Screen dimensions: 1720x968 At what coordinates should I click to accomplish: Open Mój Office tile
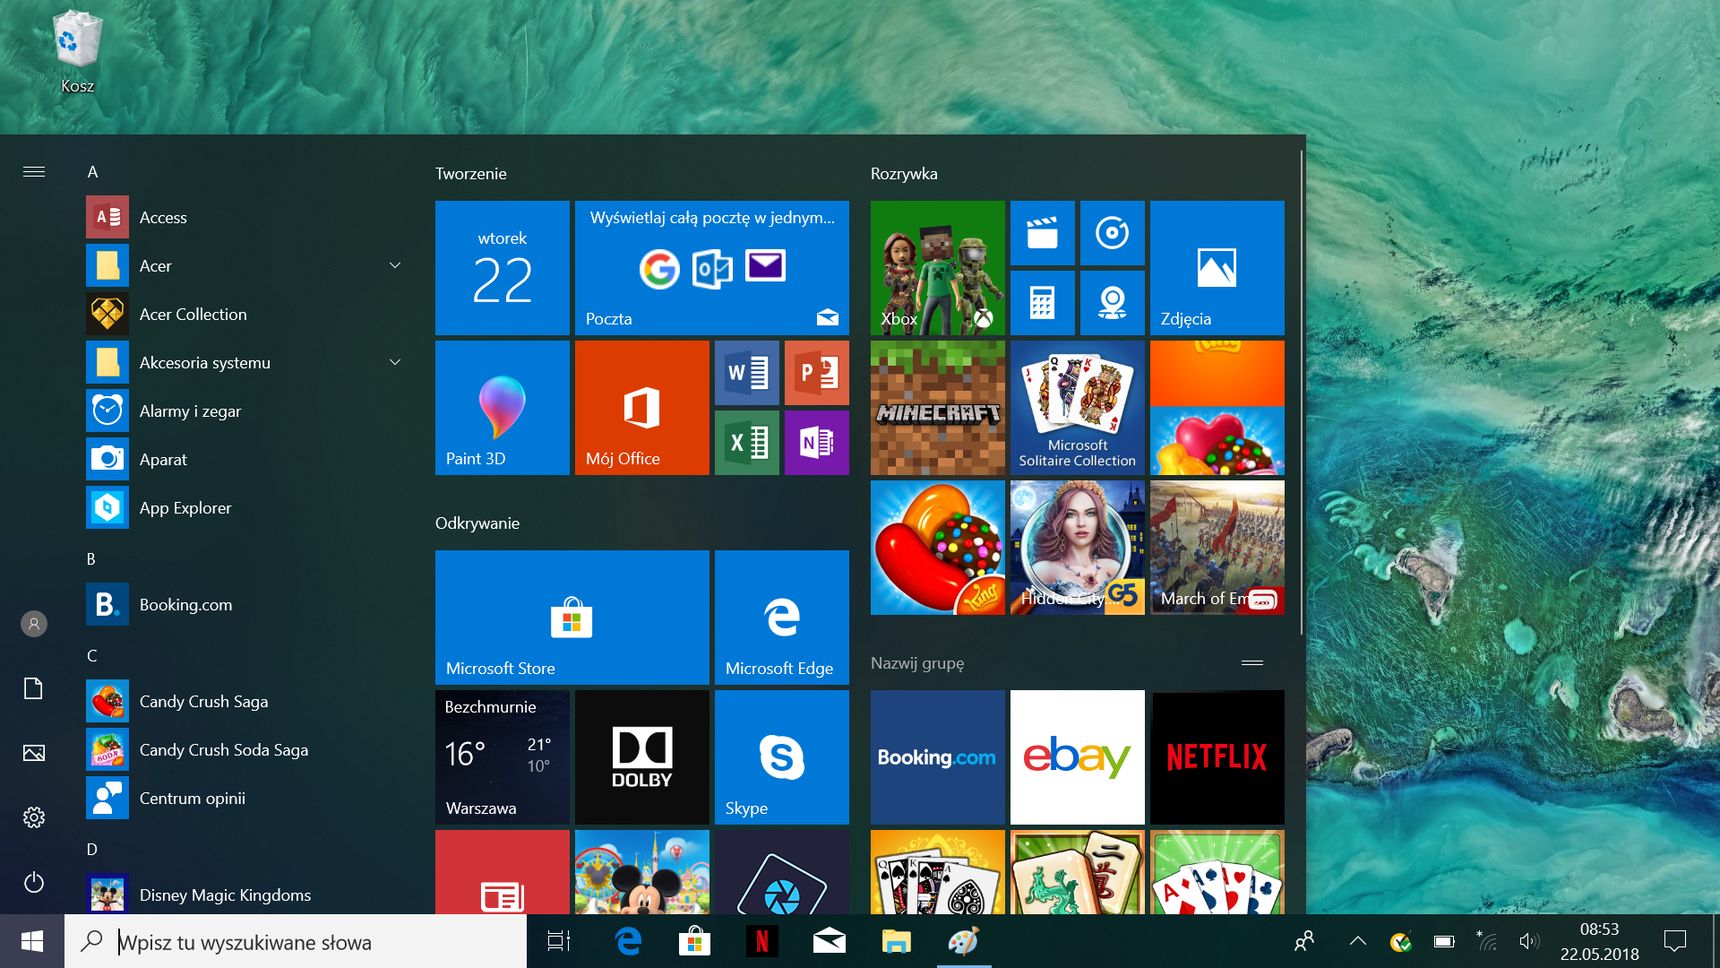[642, 408]
